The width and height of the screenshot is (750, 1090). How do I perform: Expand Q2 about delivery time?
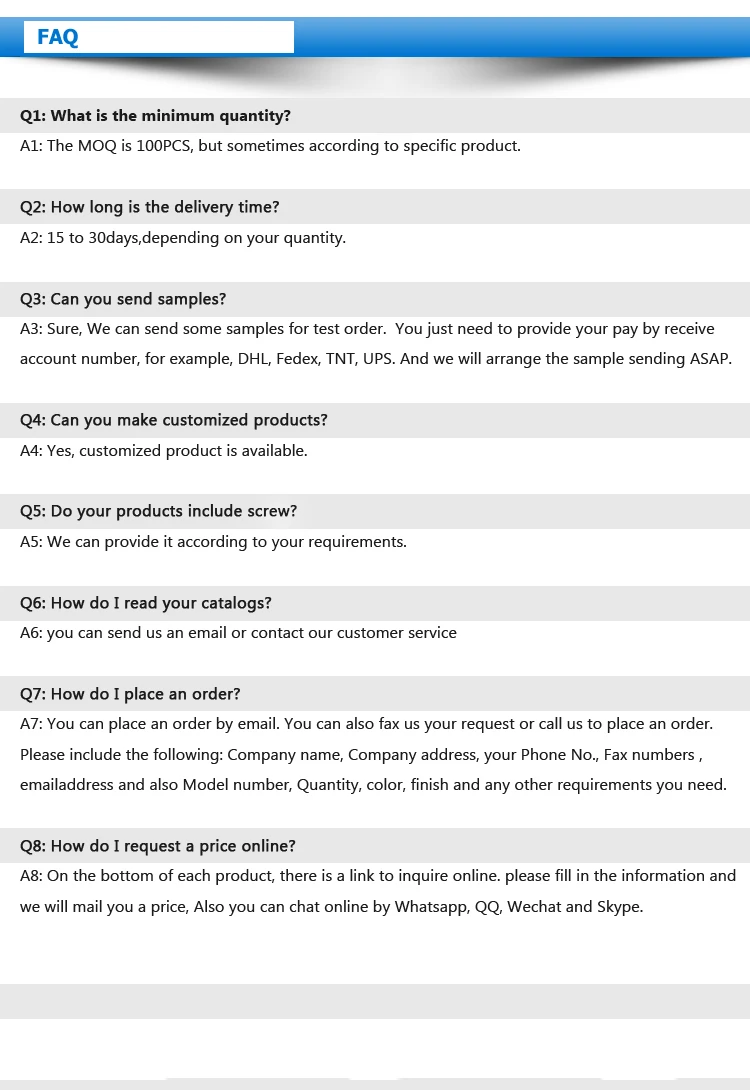pyautogui.click(x=150, y=207)
